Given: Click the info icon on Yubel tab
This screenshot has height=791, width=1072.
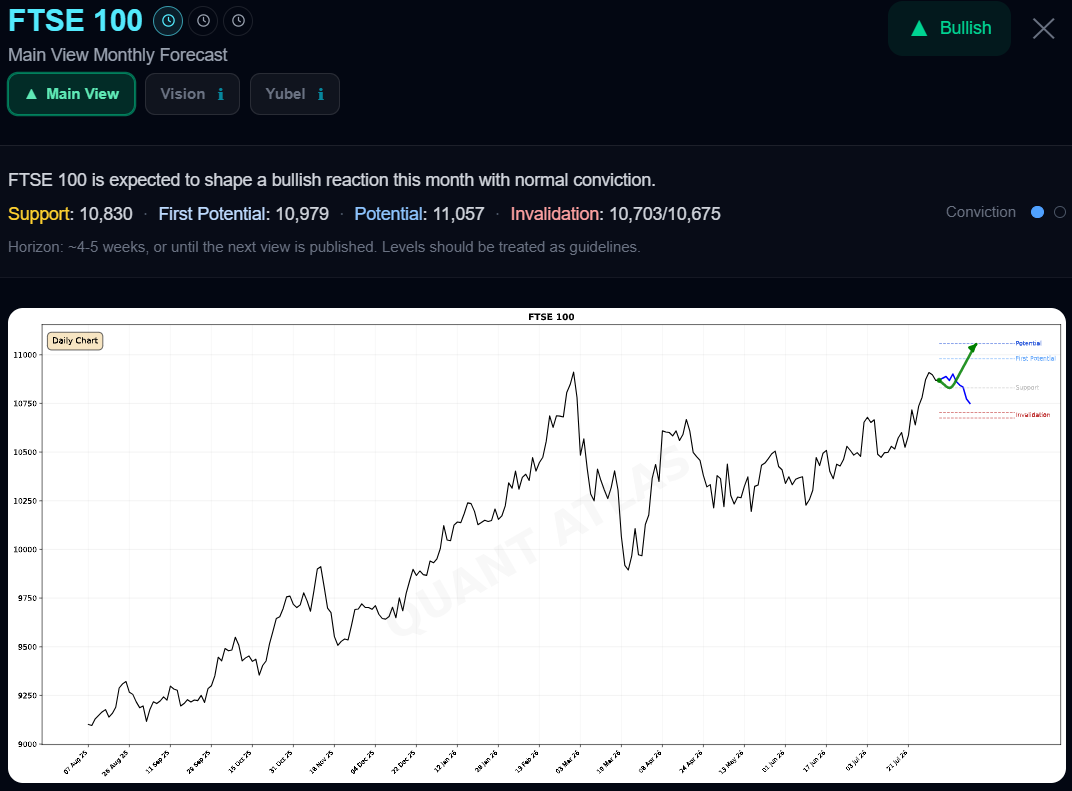Looking at the screenshot, I should click(x=321, y=94).
